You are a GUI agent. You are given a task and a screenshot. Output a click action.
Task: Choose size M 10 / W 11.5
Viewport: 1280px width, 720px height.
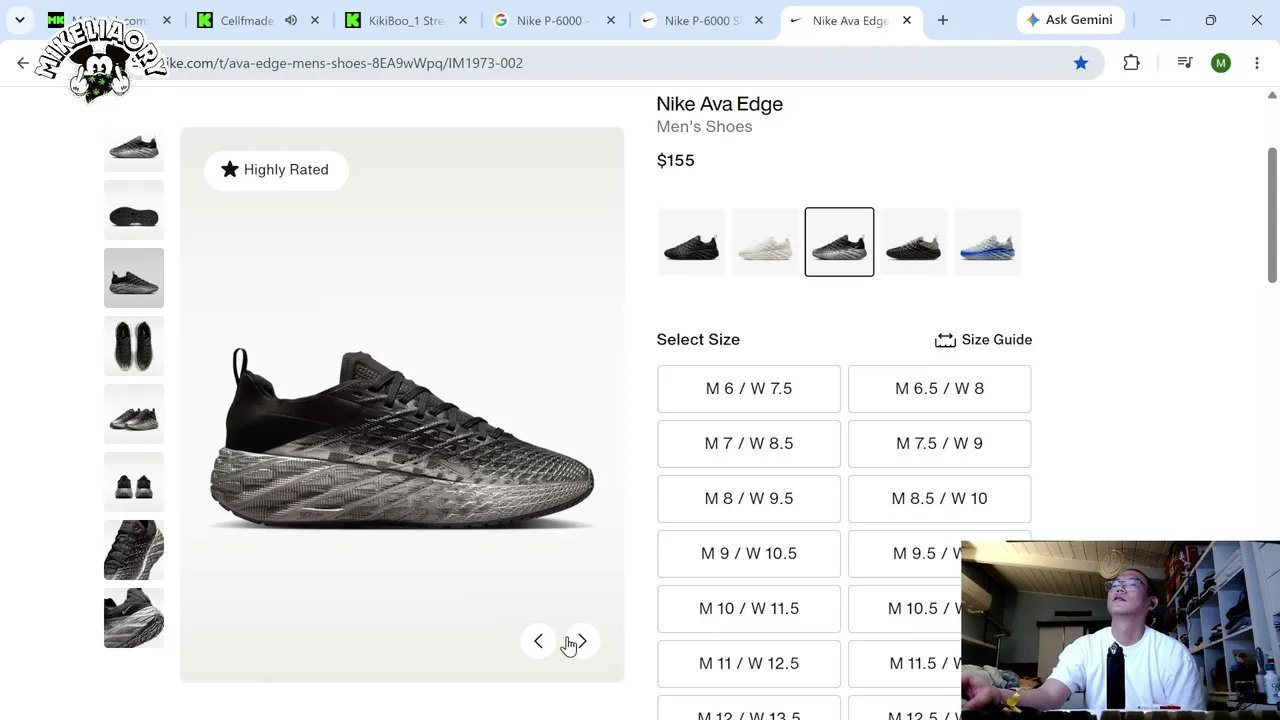coord(749,608)
